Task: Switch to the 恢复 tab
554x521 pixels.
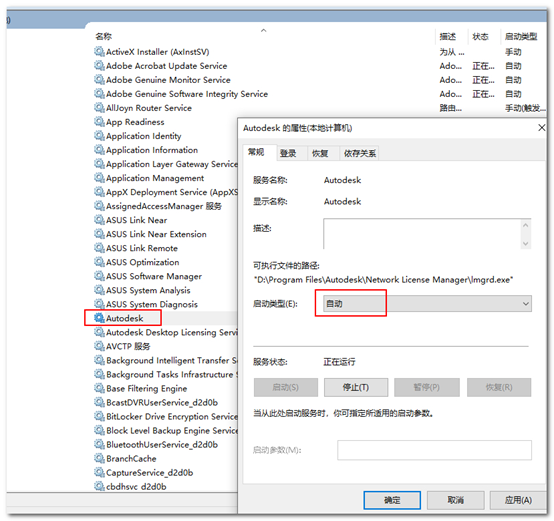Action: coord(320,153)
